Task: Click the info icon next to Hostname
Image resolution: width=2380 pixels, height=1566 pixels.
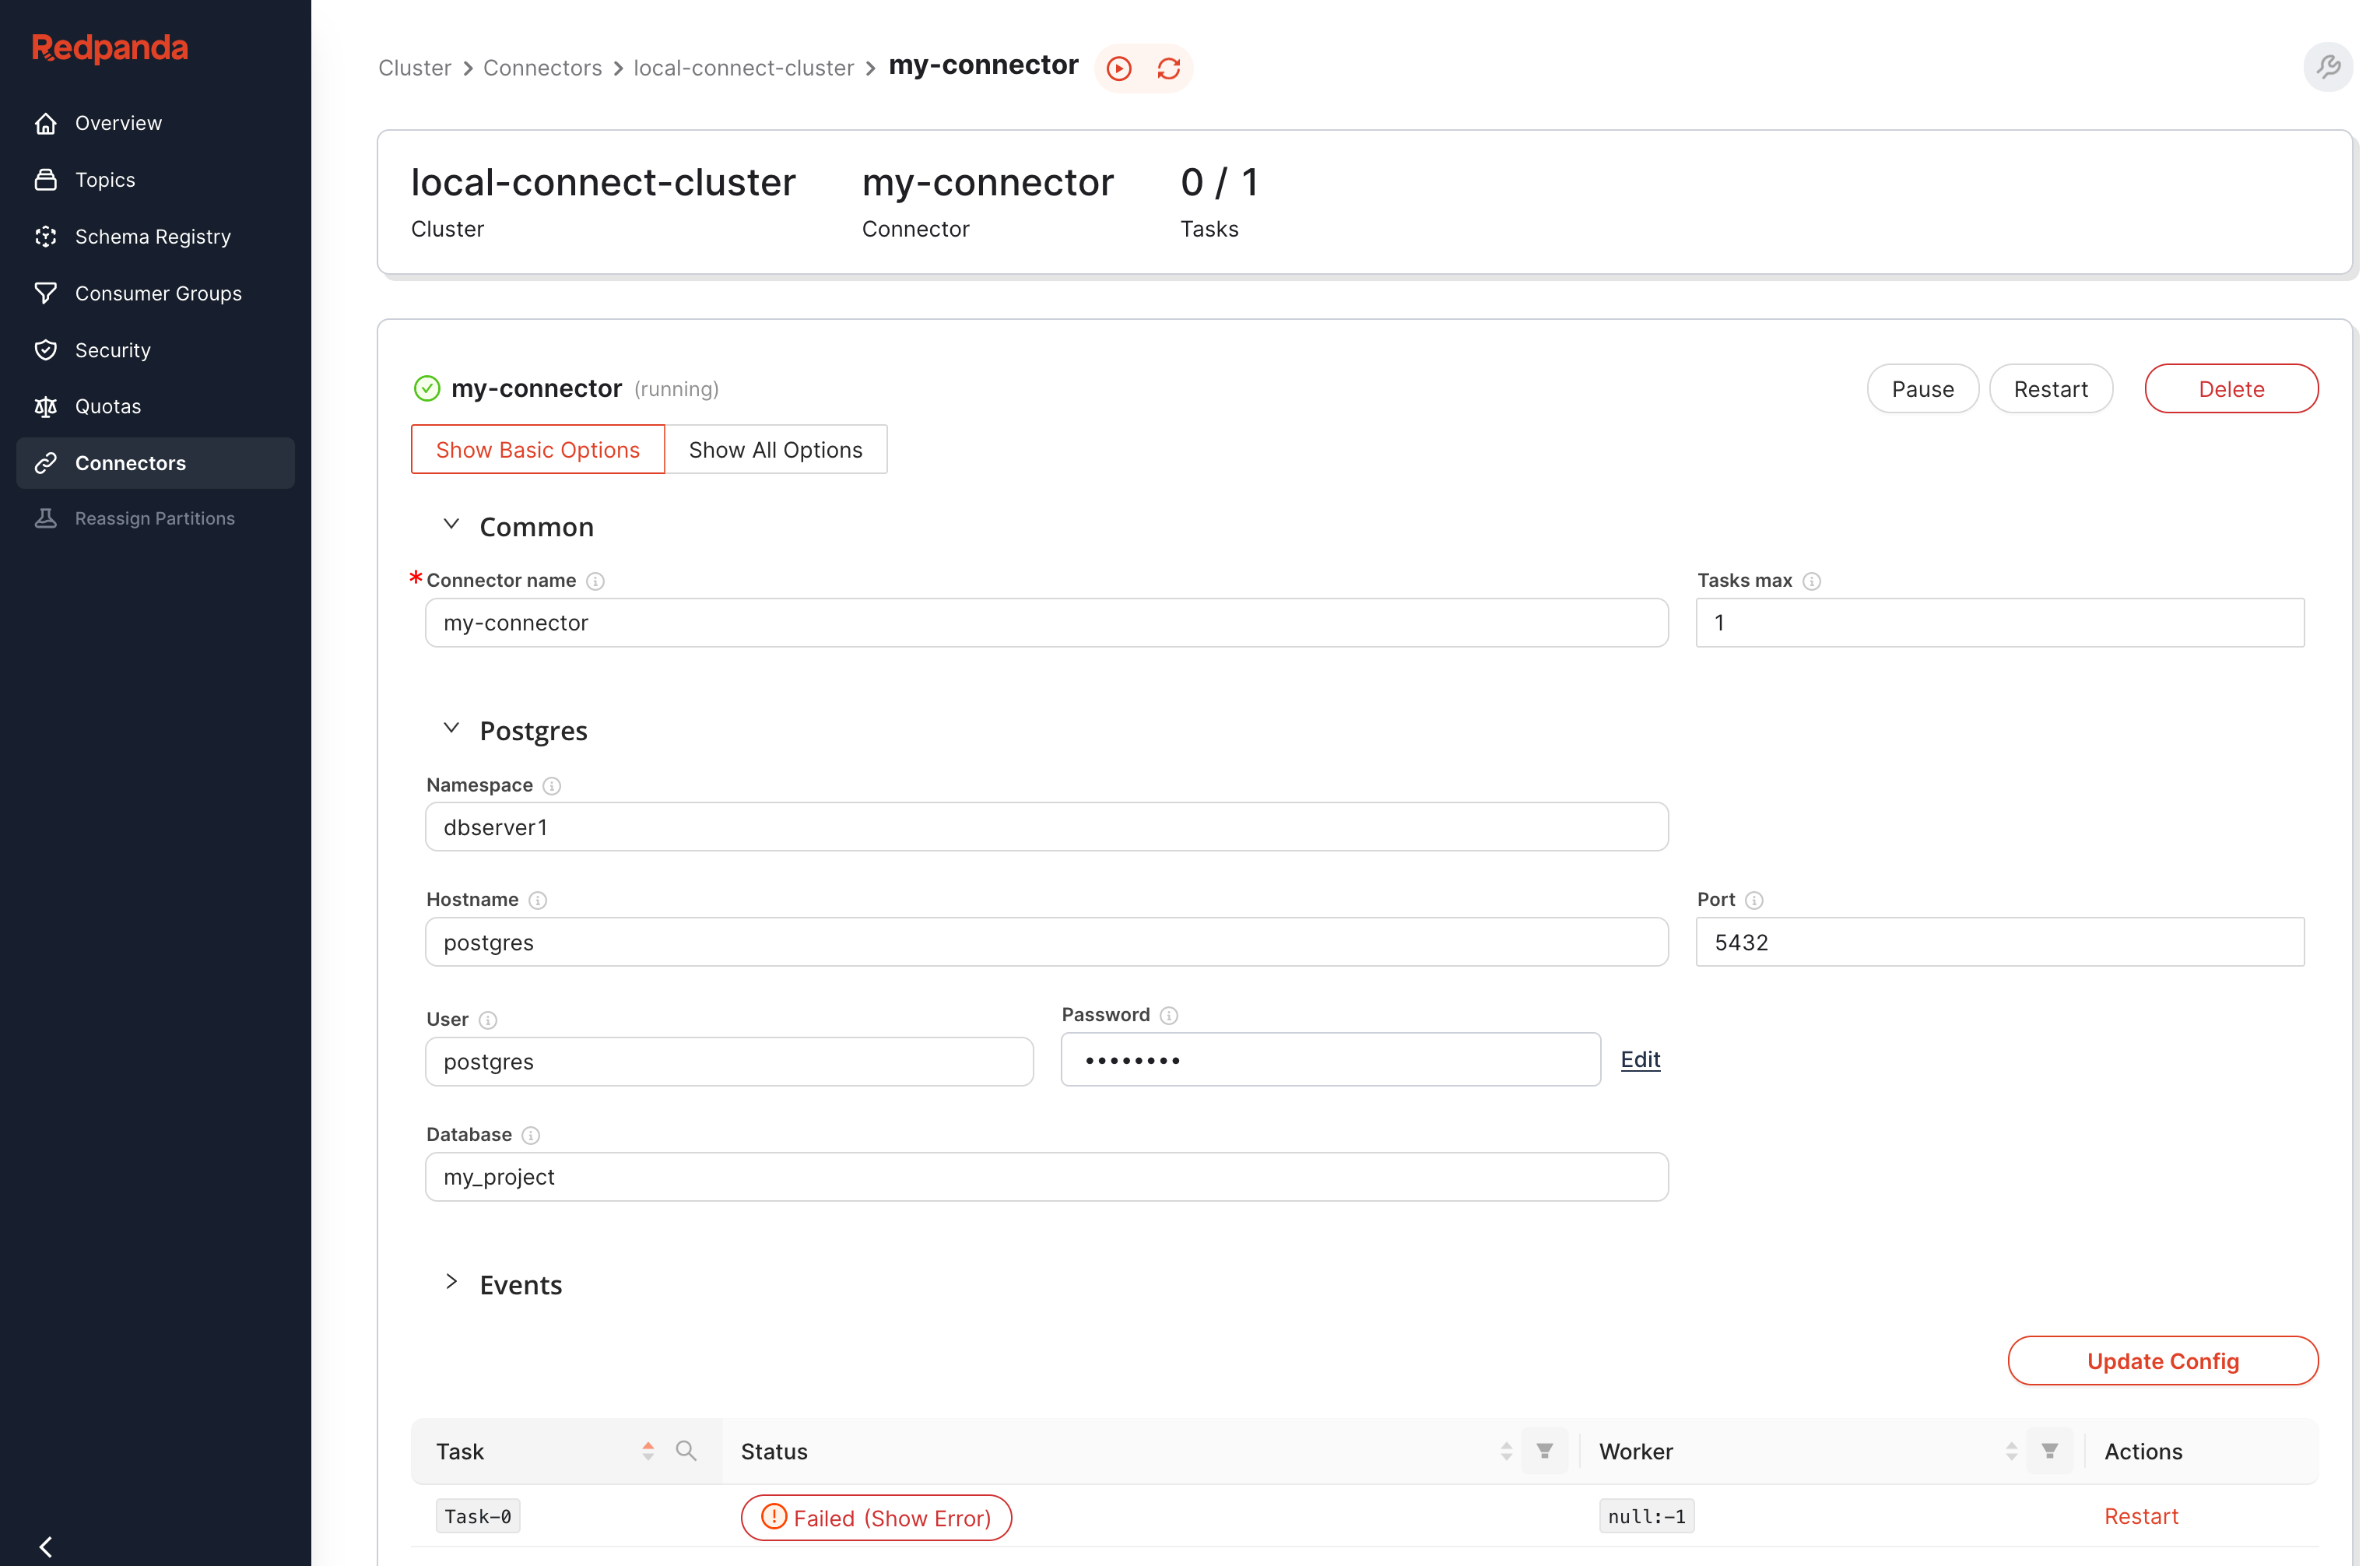Action: click(538, 900)
